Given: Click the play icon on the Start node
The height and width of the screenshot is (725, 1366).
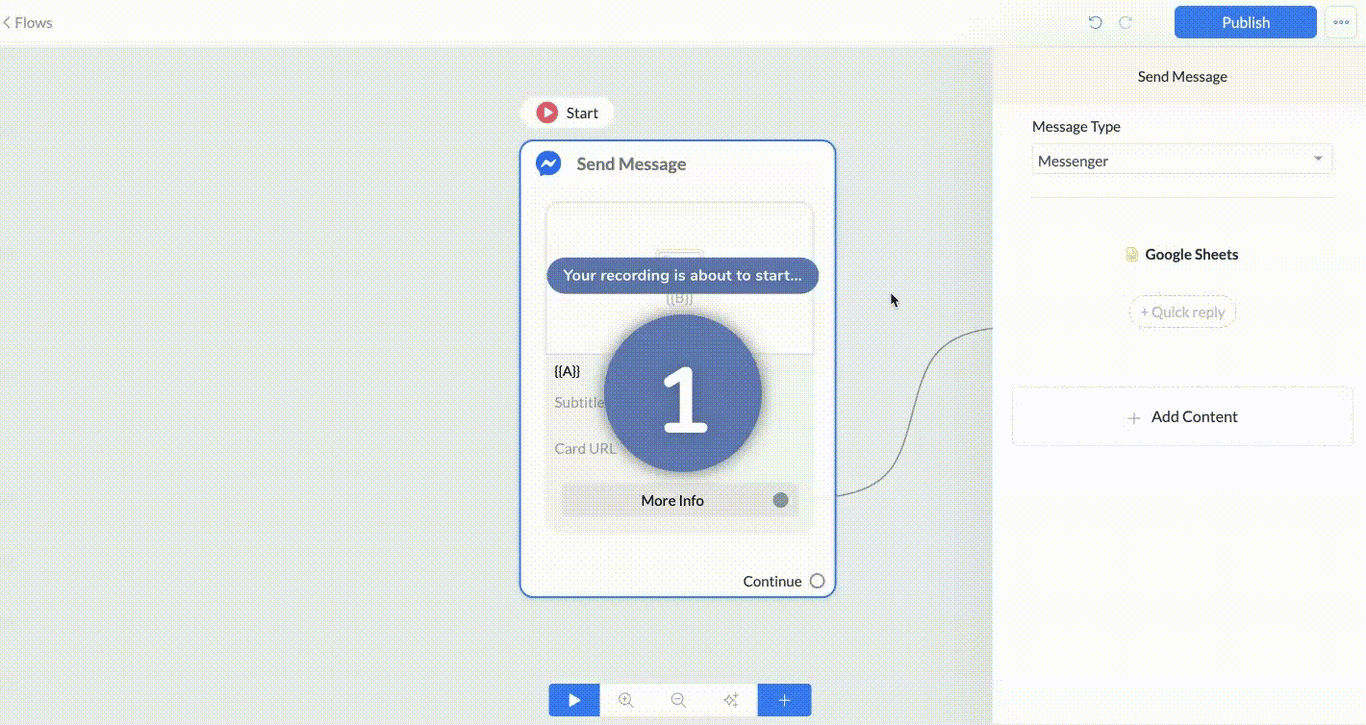Looking at the screenshot, I should (546, 112).
